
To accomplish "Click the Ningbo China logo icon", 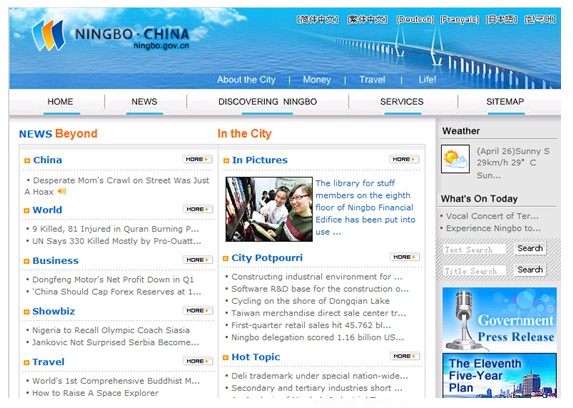I will point(49,35).
